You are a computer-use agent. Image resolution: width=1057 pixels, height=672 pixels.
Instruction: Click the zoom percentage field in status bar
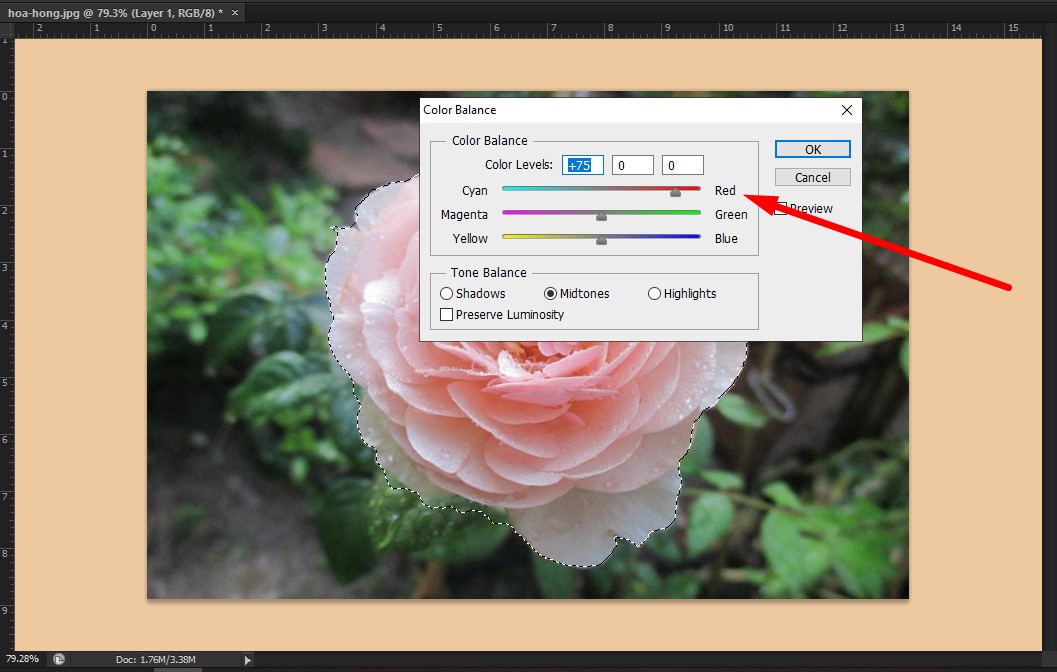point(22,659)
